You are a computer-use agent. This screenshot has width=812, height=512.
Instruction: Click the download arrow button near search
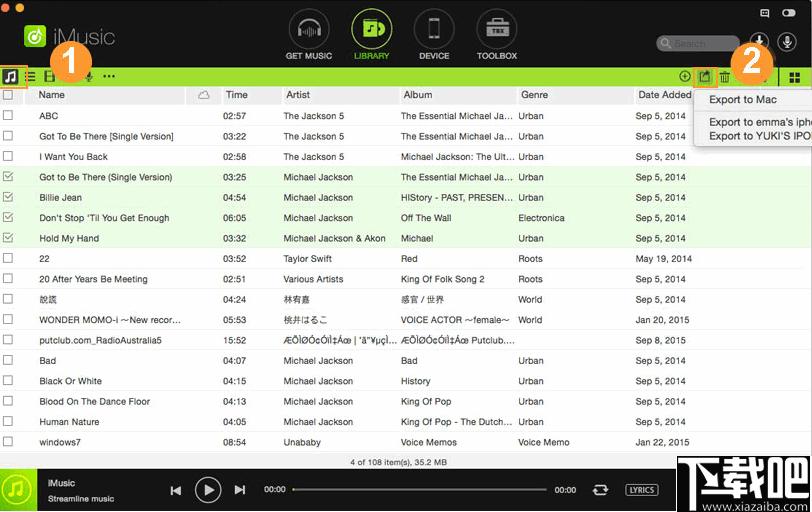pyautogui.click(x=759, y=41)
